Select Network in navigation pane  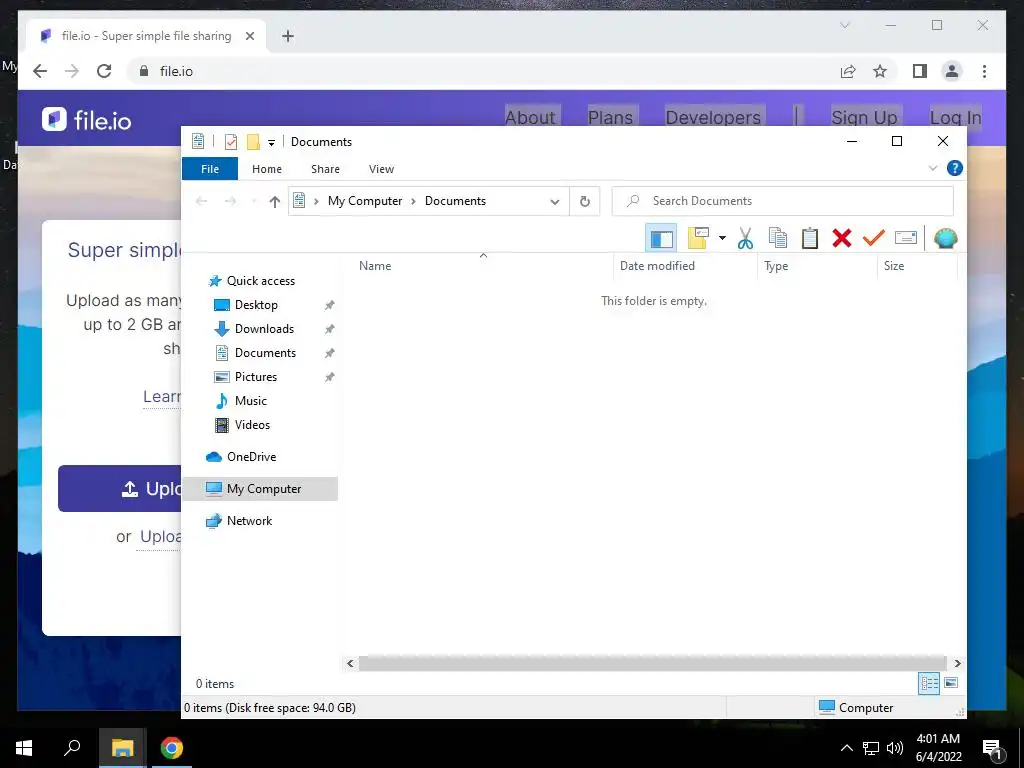[249, 521]
